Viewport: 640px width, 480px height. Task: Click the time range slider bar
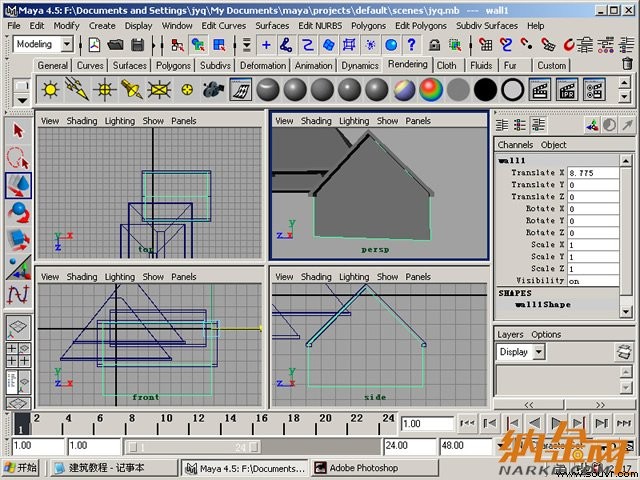(193, 447)
